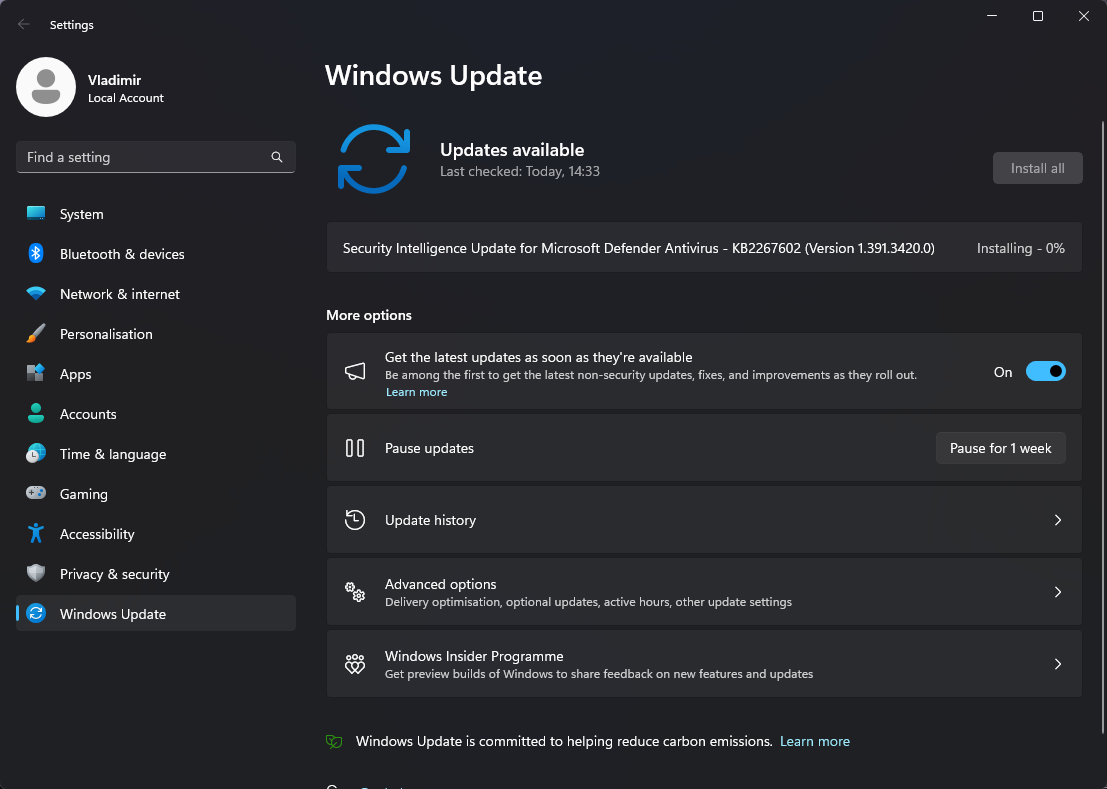Open Learn more about carbon emissions
This screenshot has width=1107, height=789.
click(x=814, y=741)
